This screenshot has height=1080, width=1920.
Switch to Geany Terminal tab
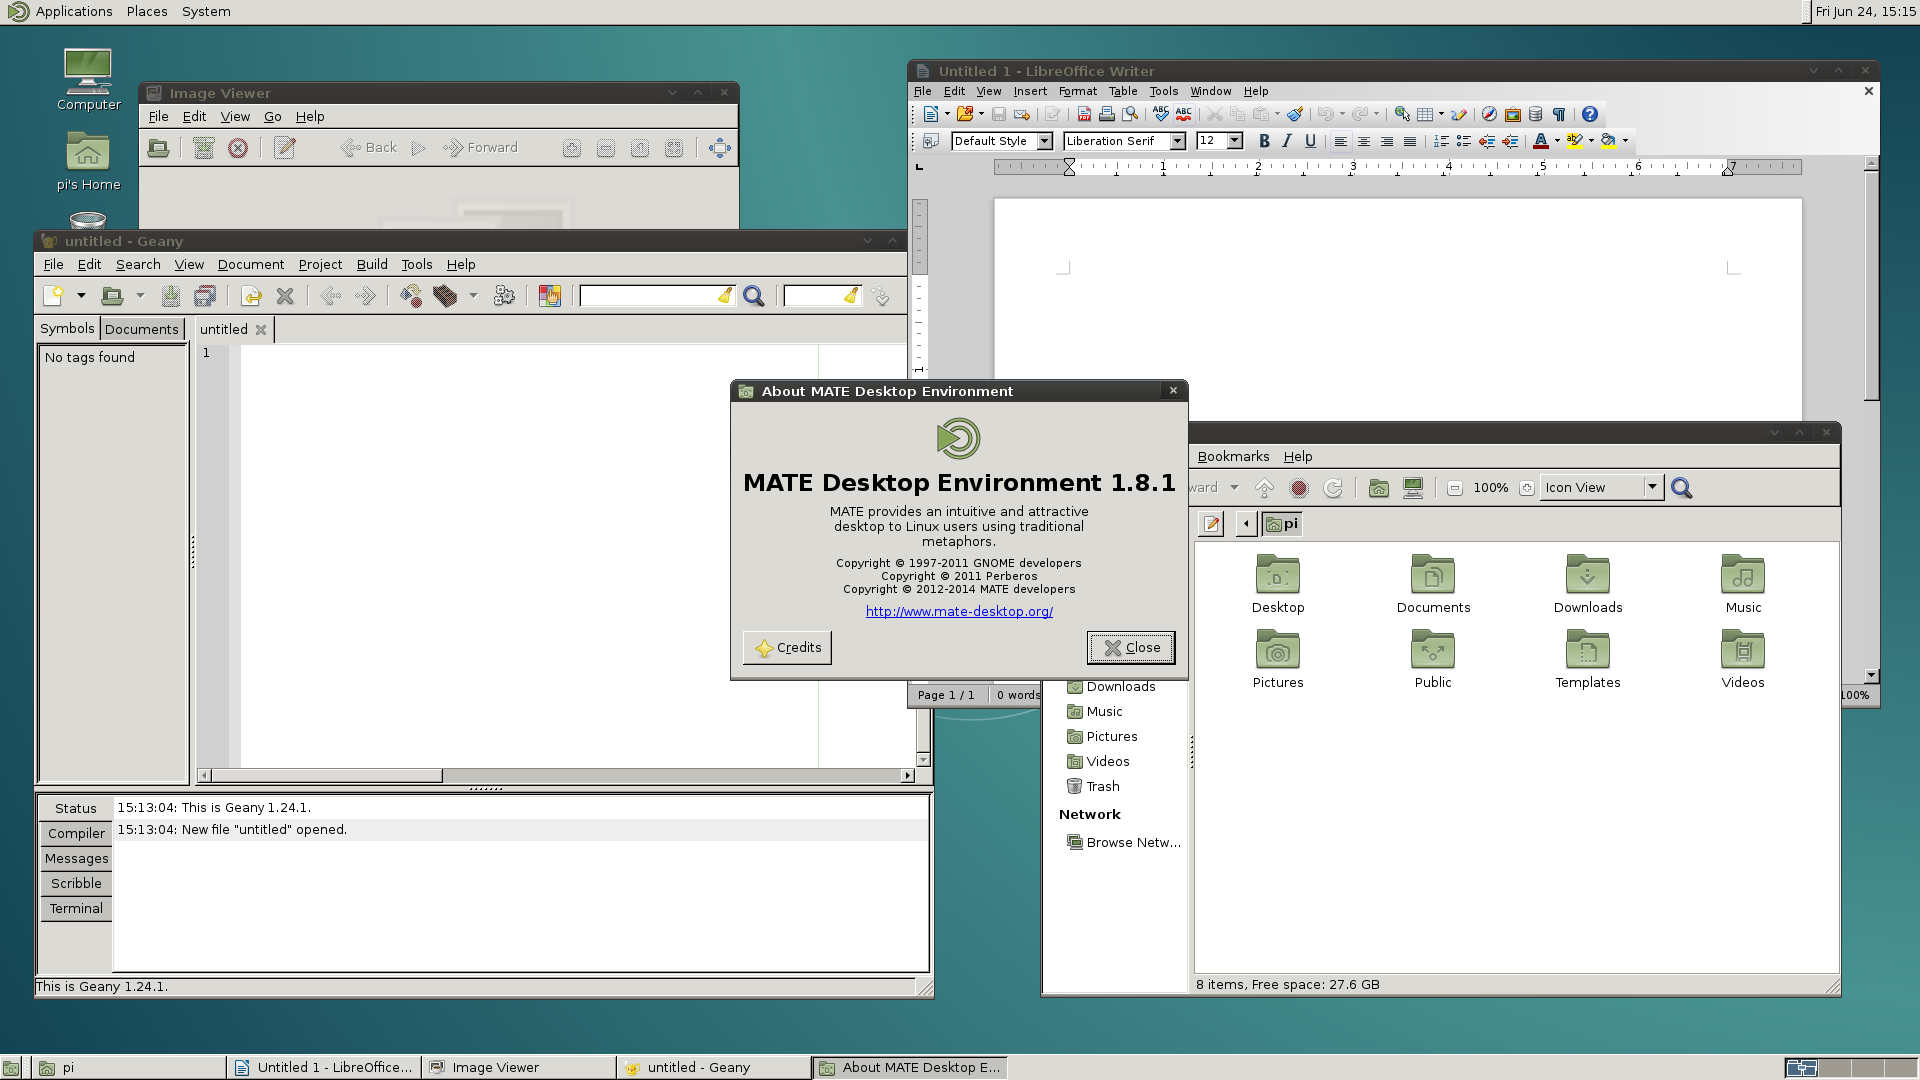coord(76,909)
